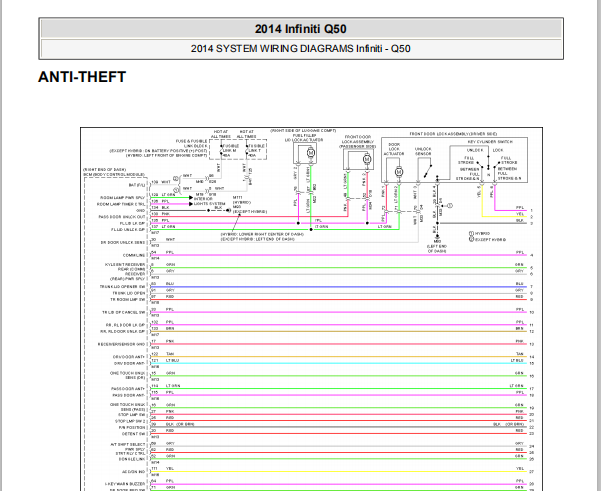The width and height of the screenshot is (601, 491).
Task: Click the blue TRUNK LID OPENER SW wire
Action: [339, 287]
